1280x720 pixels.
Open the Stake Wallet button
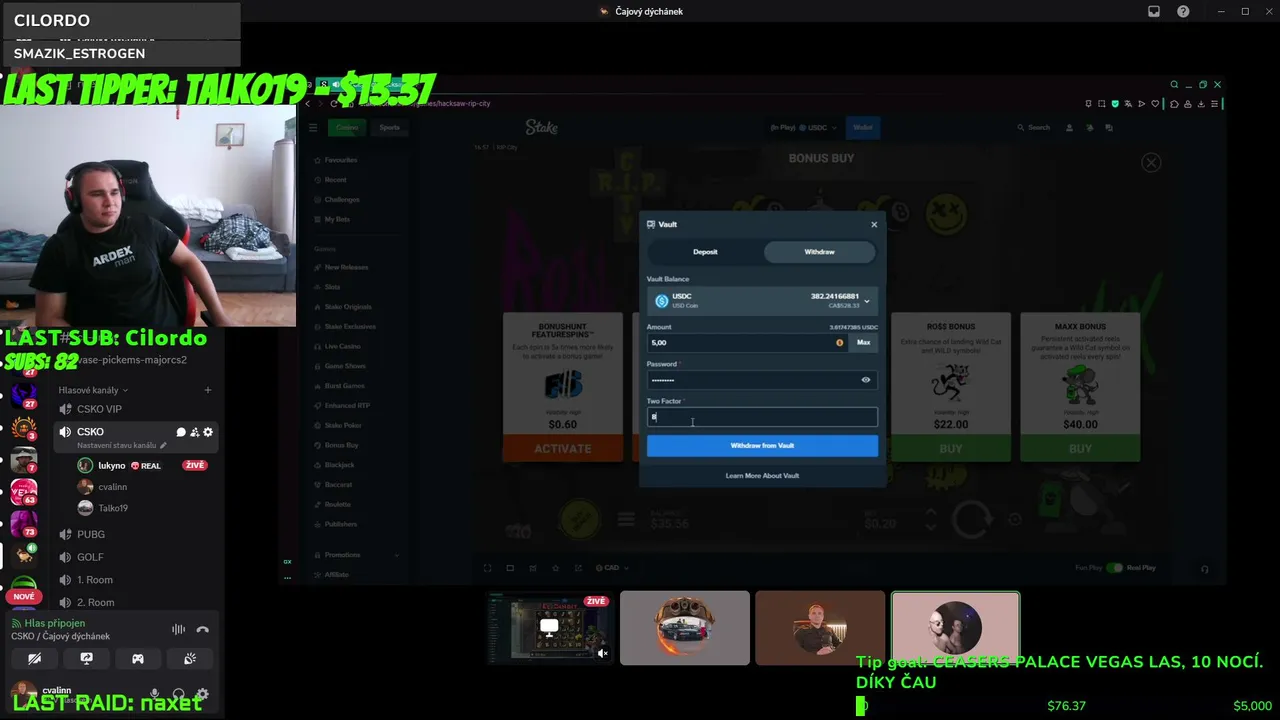[x=862, y=127]
